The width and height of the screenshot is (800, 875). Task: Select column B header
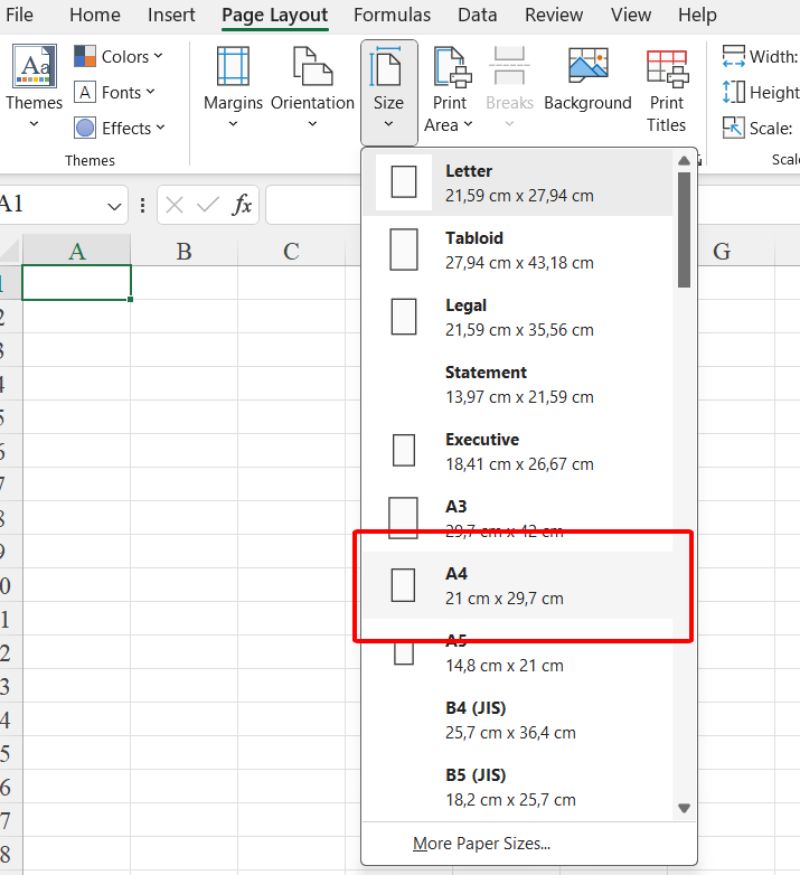point(184,251)
